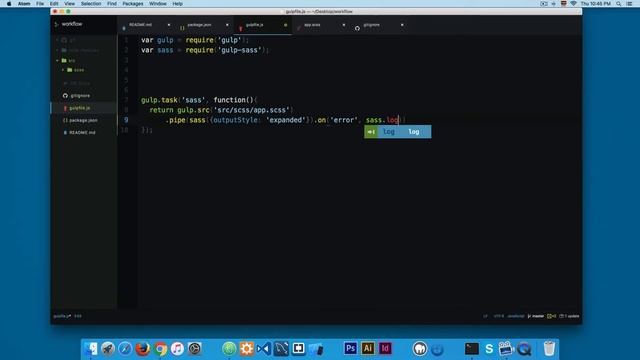The image size is (640, 360).
Task: Open the View menu
Action: pos(69,4)
